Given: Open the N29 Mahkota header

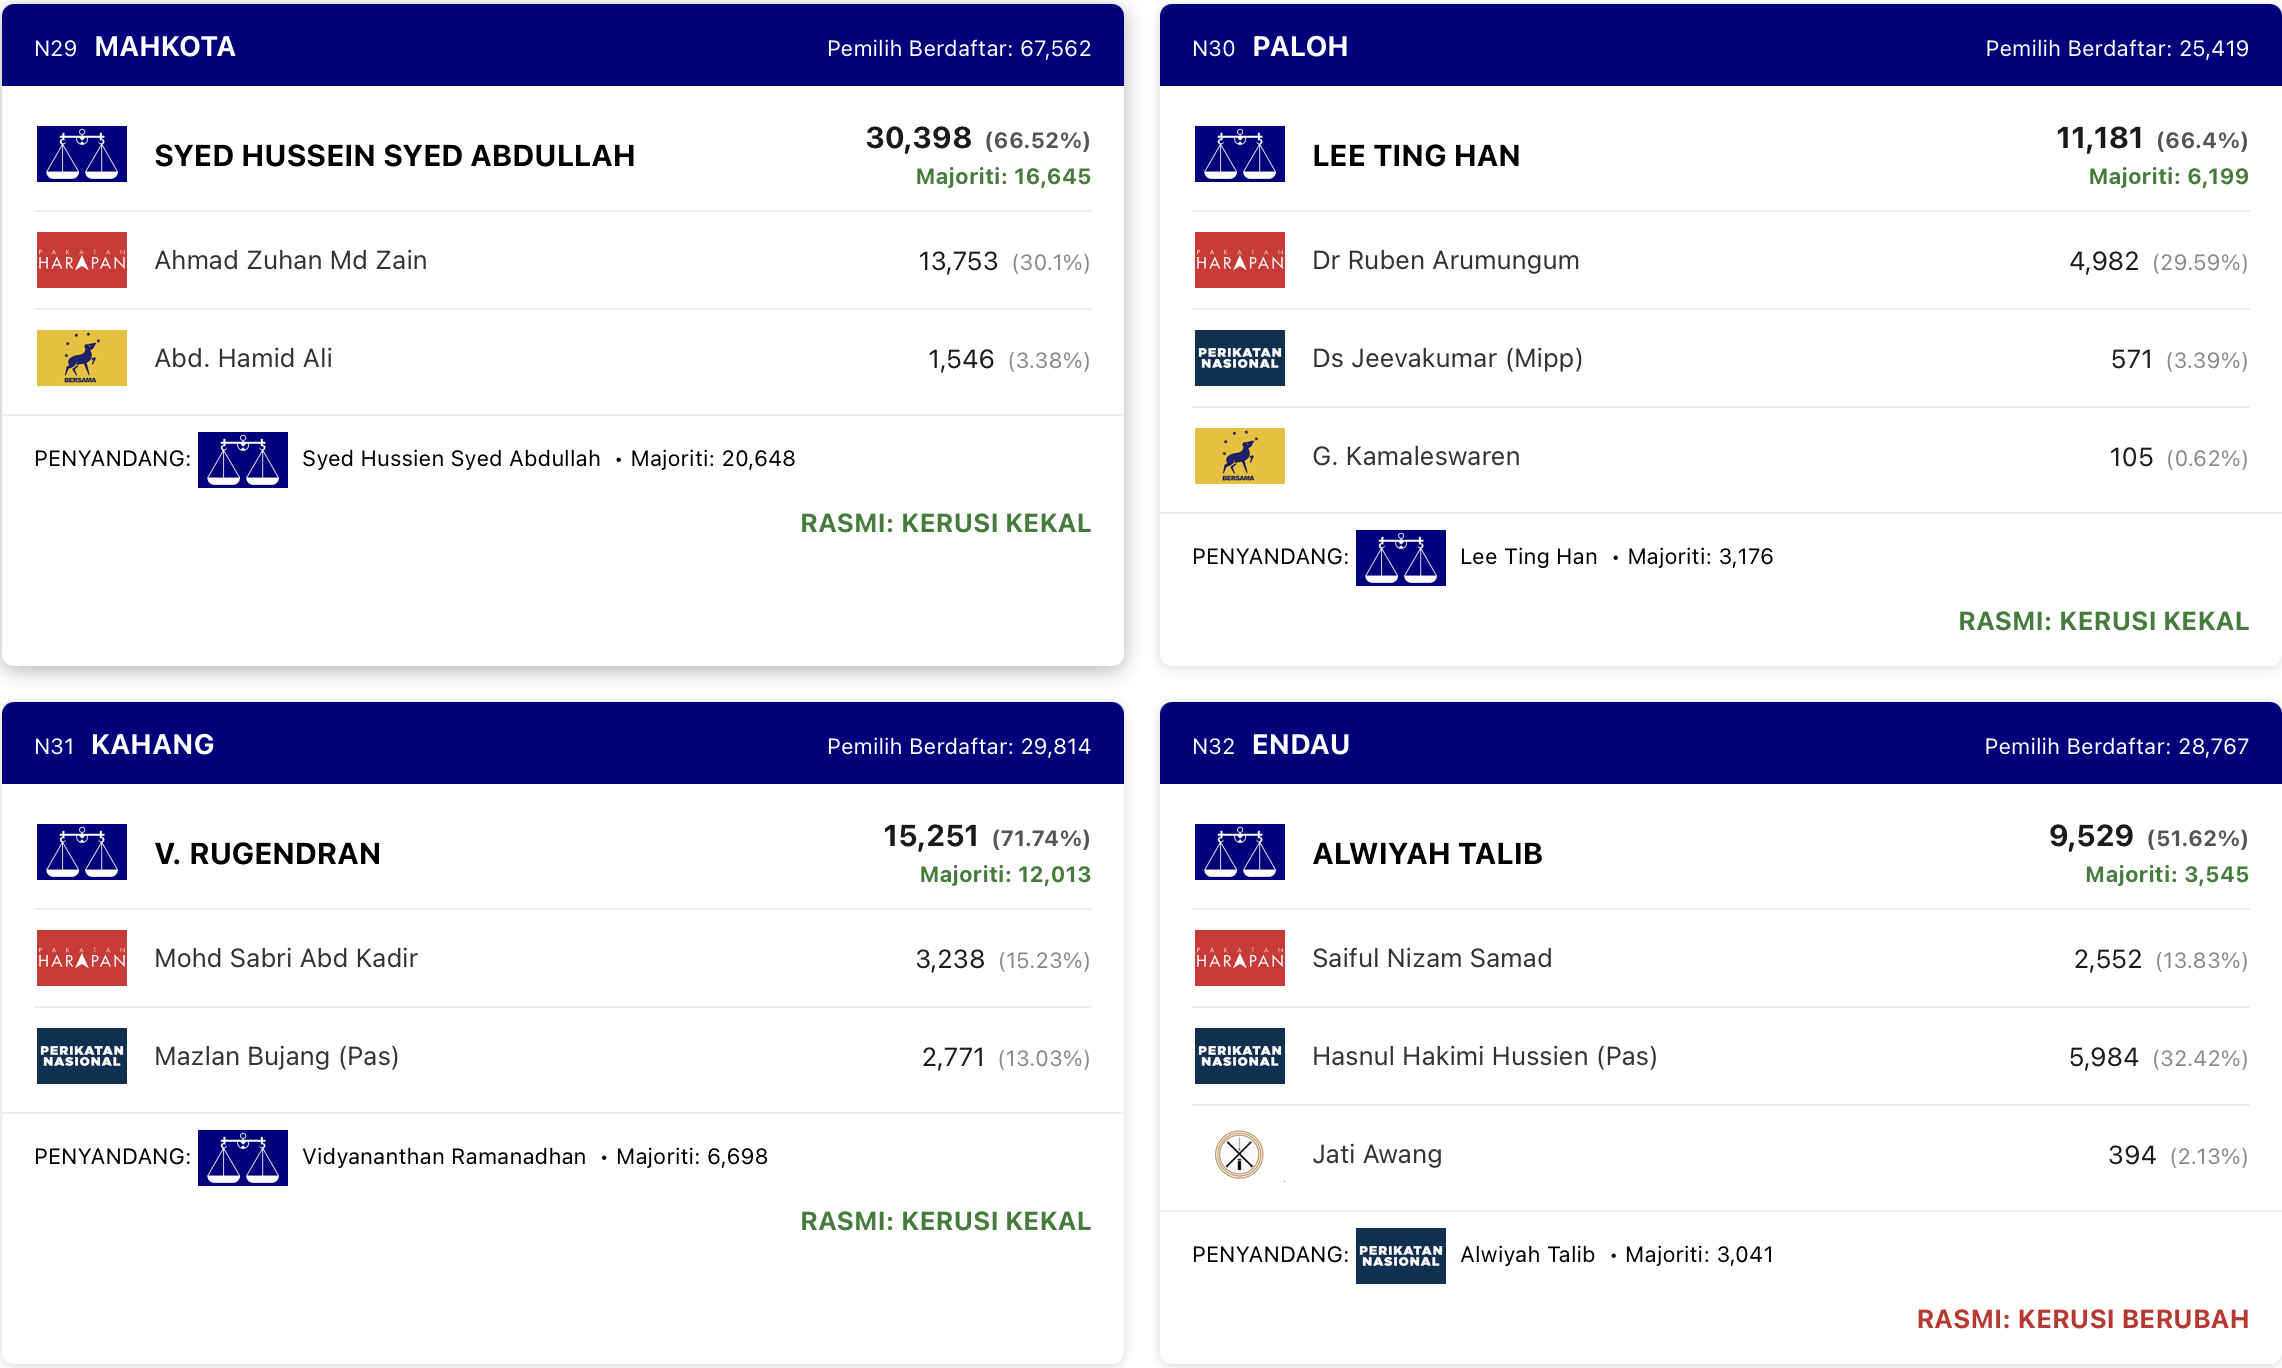Looking at the screenshot, I should pyautogui.click(x=563, y=46).
